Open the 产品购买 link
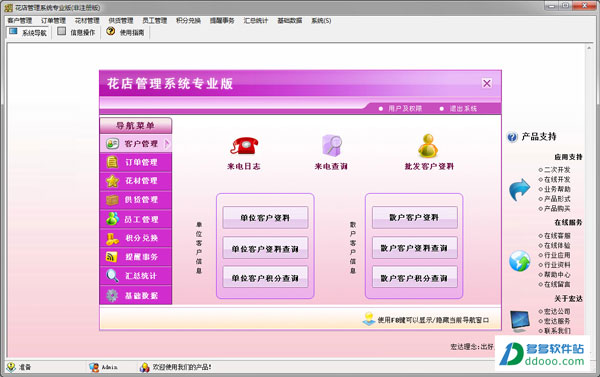 tap(557, 209)
